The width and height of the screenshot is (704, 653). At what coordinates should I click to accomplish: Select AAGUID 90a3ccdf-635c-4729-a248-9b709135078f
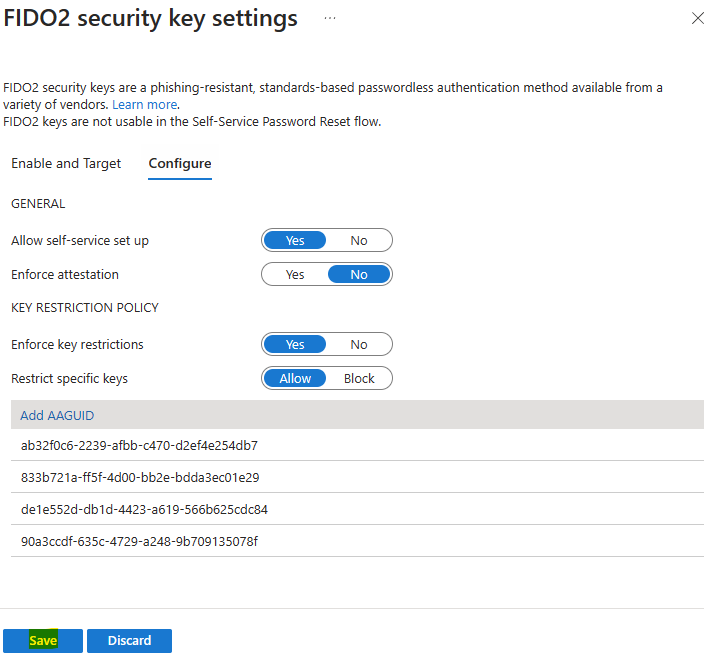[x=357, y=541]
